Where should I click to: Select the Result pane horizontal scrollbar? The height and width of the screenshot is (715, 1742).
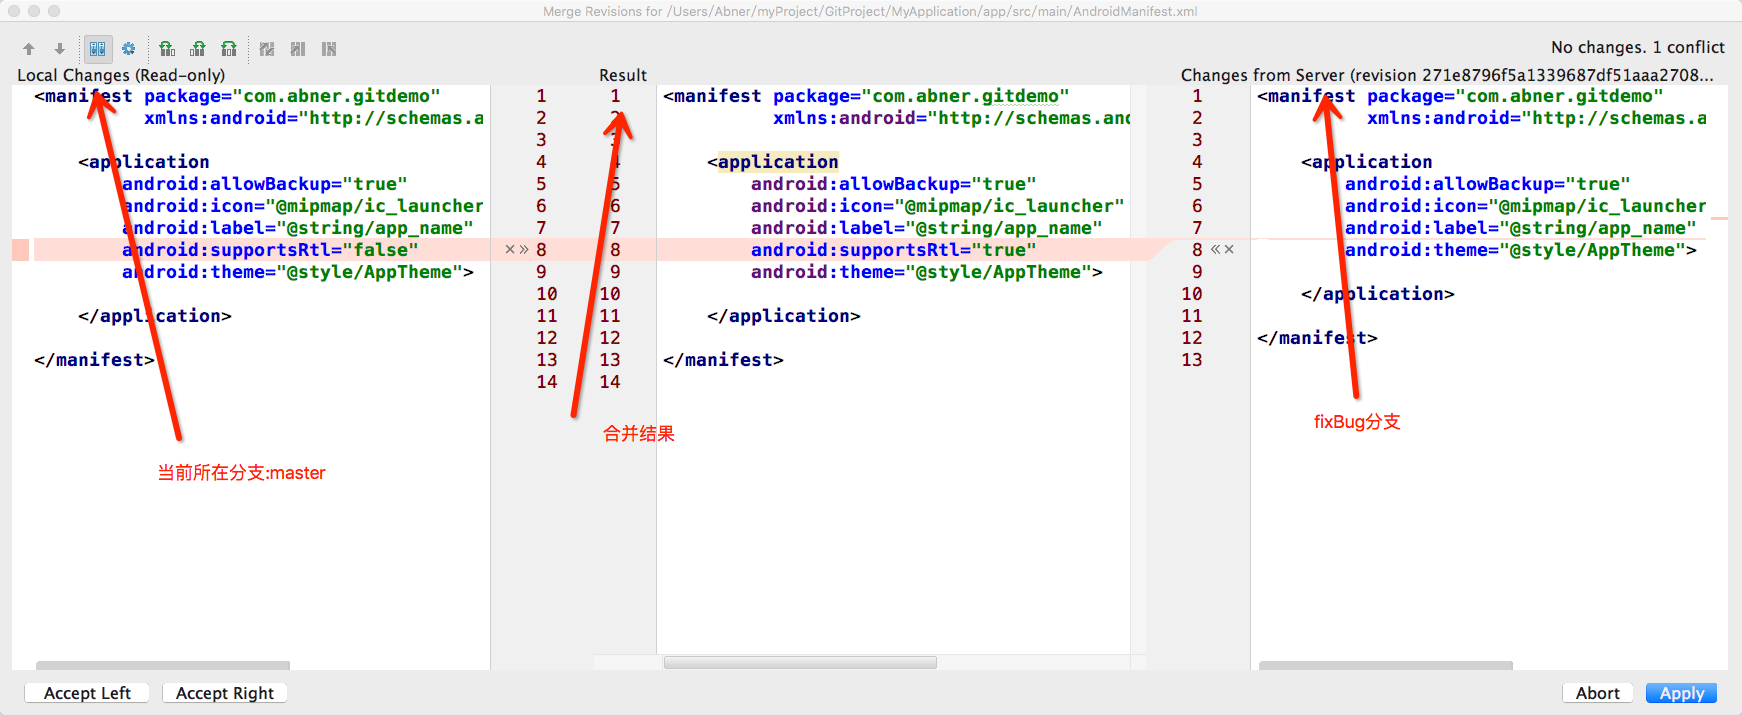pos(800,662)
